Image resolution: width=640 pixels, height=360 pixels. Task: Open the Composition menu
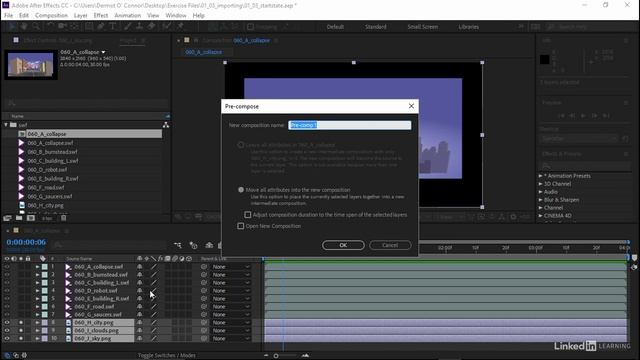point(51,16)
